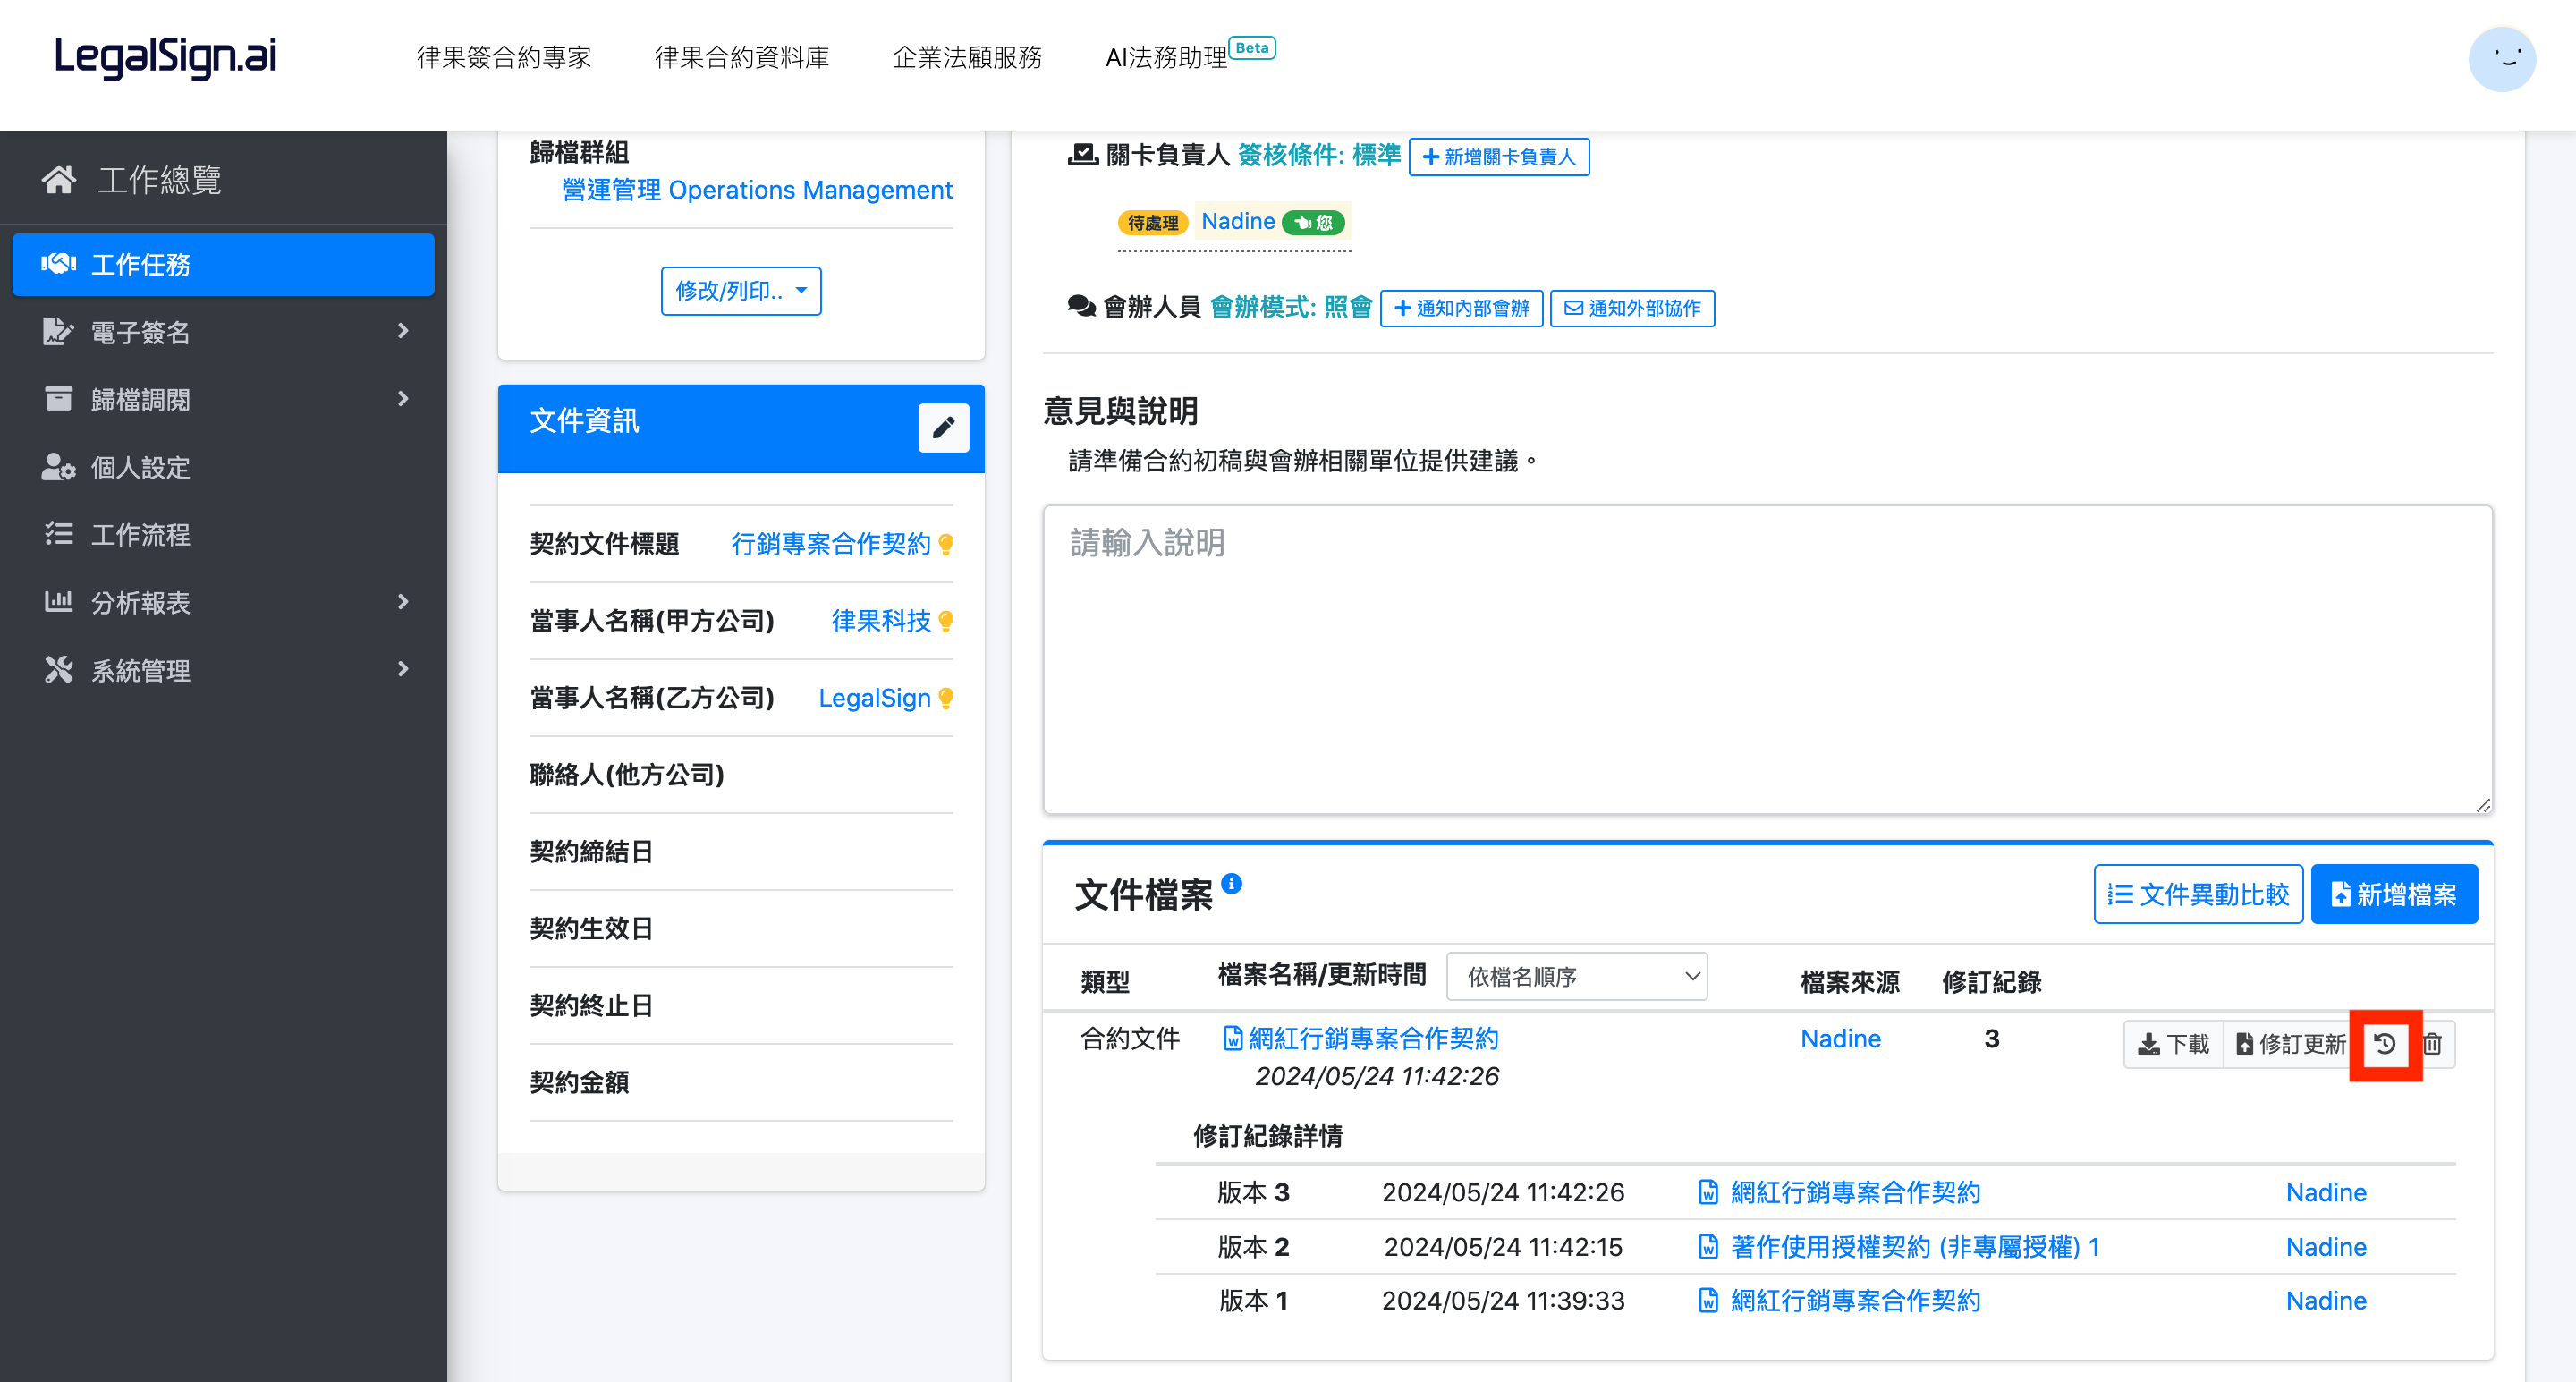
Task: Click the 新增關卡負責人 button
Action: [x=1498, y=157]
